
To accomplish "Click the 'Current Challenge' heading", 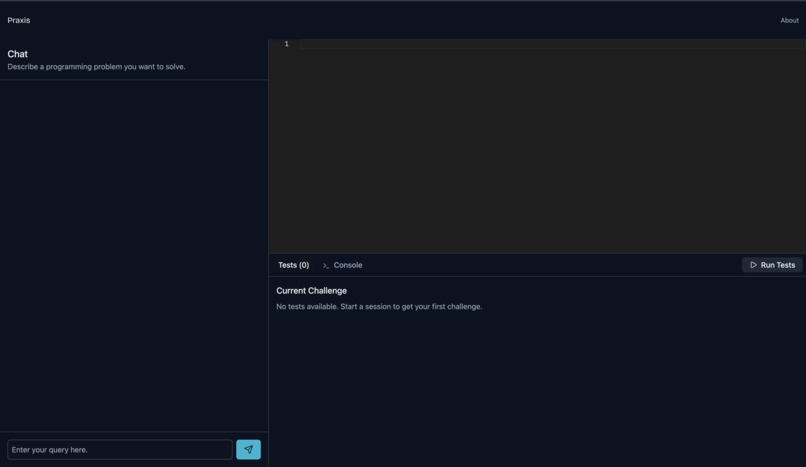I will [x=312, y=291].
